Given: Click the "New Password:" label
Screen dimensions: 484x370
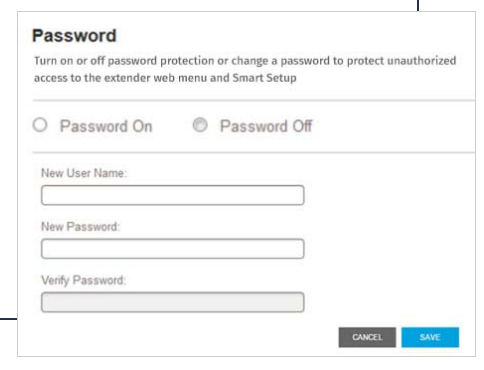Looking at the screenshot, I should pyautogui.click(x=80, y=227).
